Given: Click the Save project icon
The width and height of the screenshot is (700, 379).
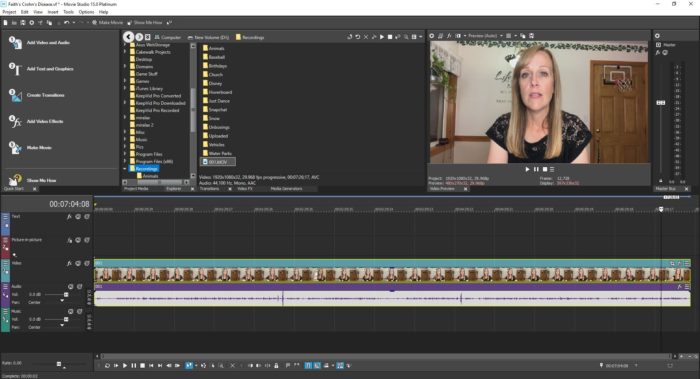Looking at the screenshot, I should 22,22.
